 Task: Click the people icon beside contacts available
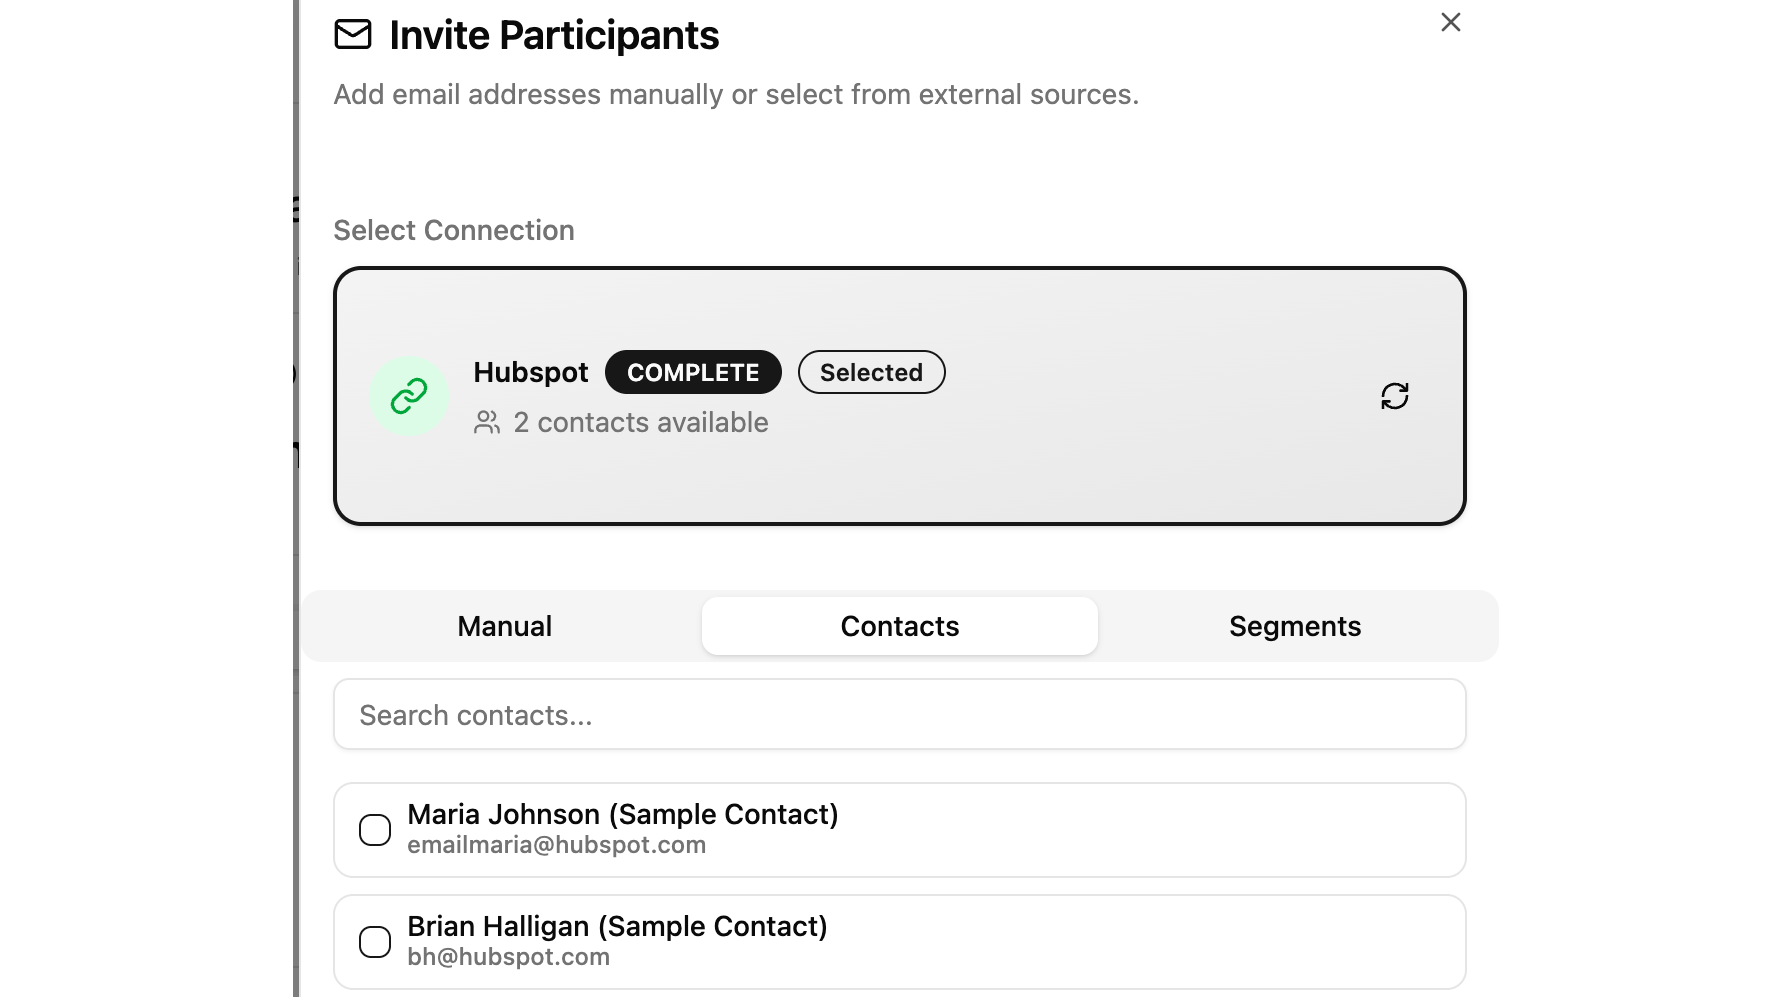tap(487, 423)
